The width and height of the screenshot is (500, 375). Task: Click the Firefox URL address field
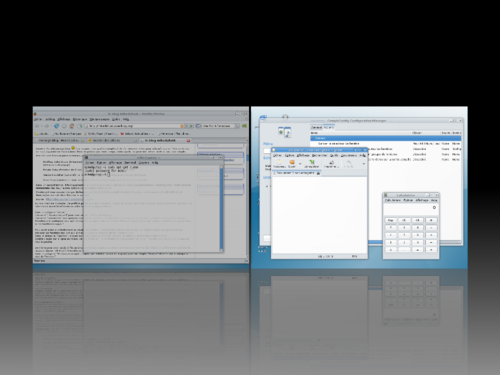tap(133, 126)
